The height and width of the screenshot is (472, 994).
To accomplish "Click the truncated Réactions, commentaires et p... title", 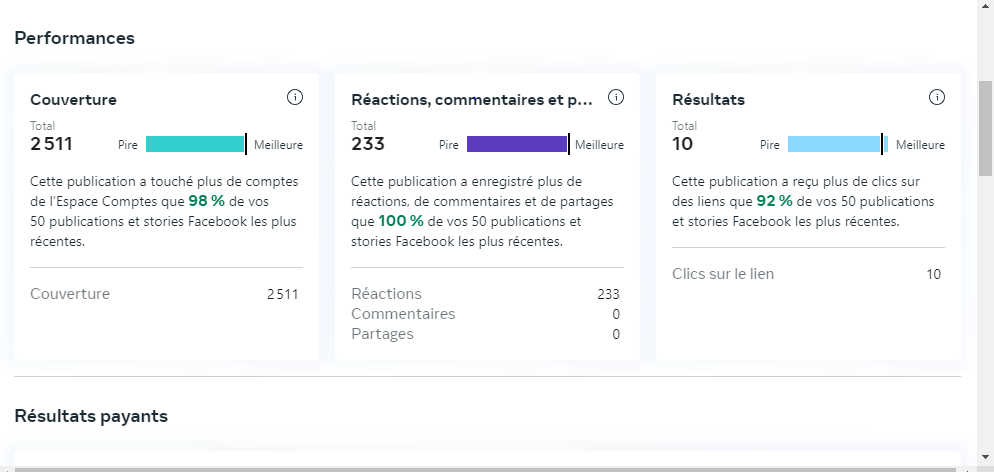I will point(472,100).
